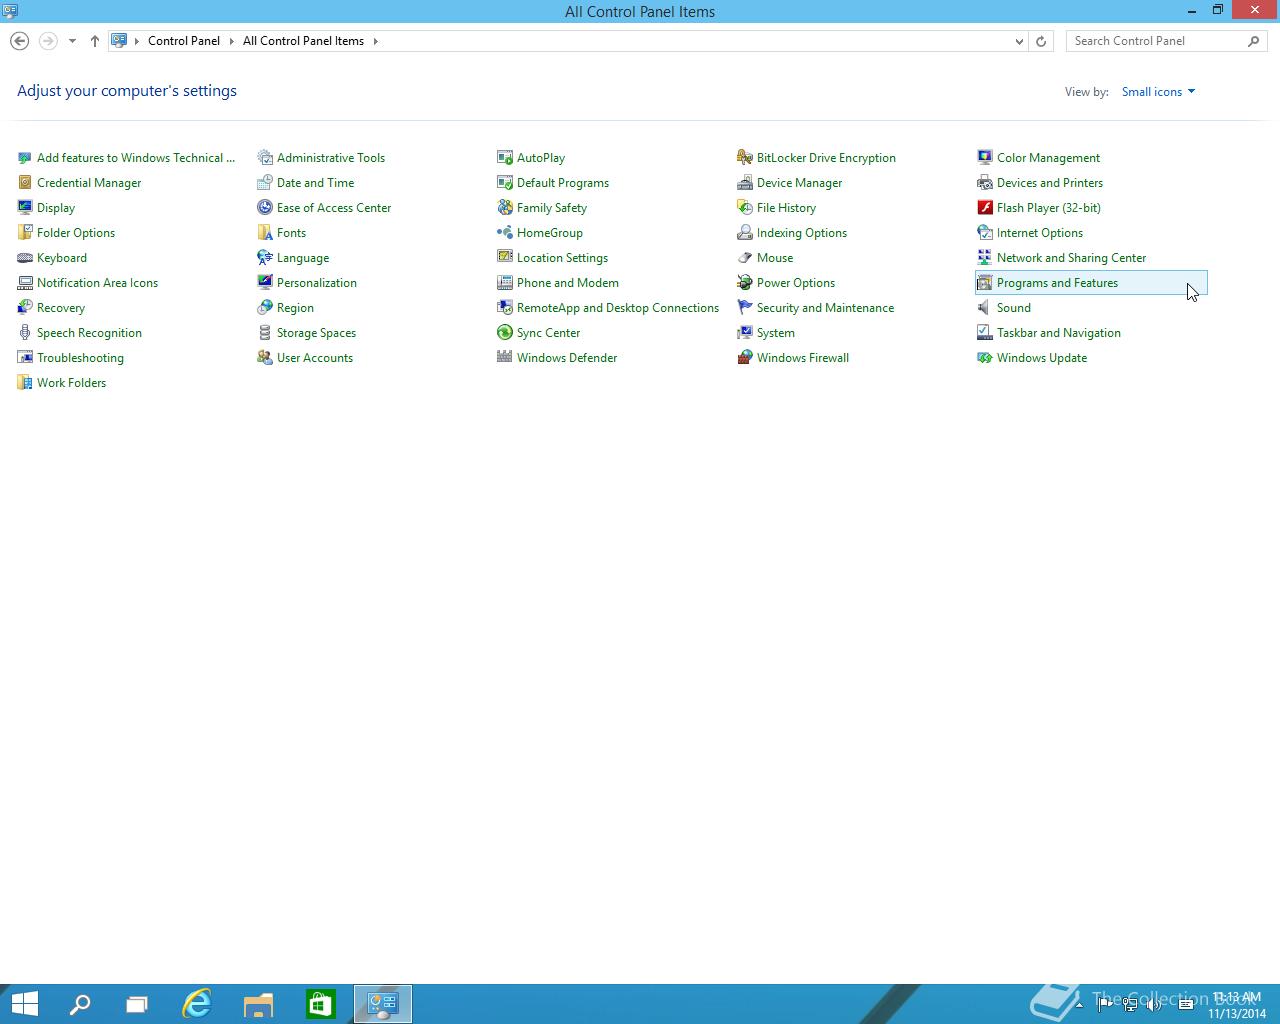Image resolution: width=1280 pixels, height=1024 pixels.
Task: Open Network and Sharing Center
Action: tap(1071, 258)
